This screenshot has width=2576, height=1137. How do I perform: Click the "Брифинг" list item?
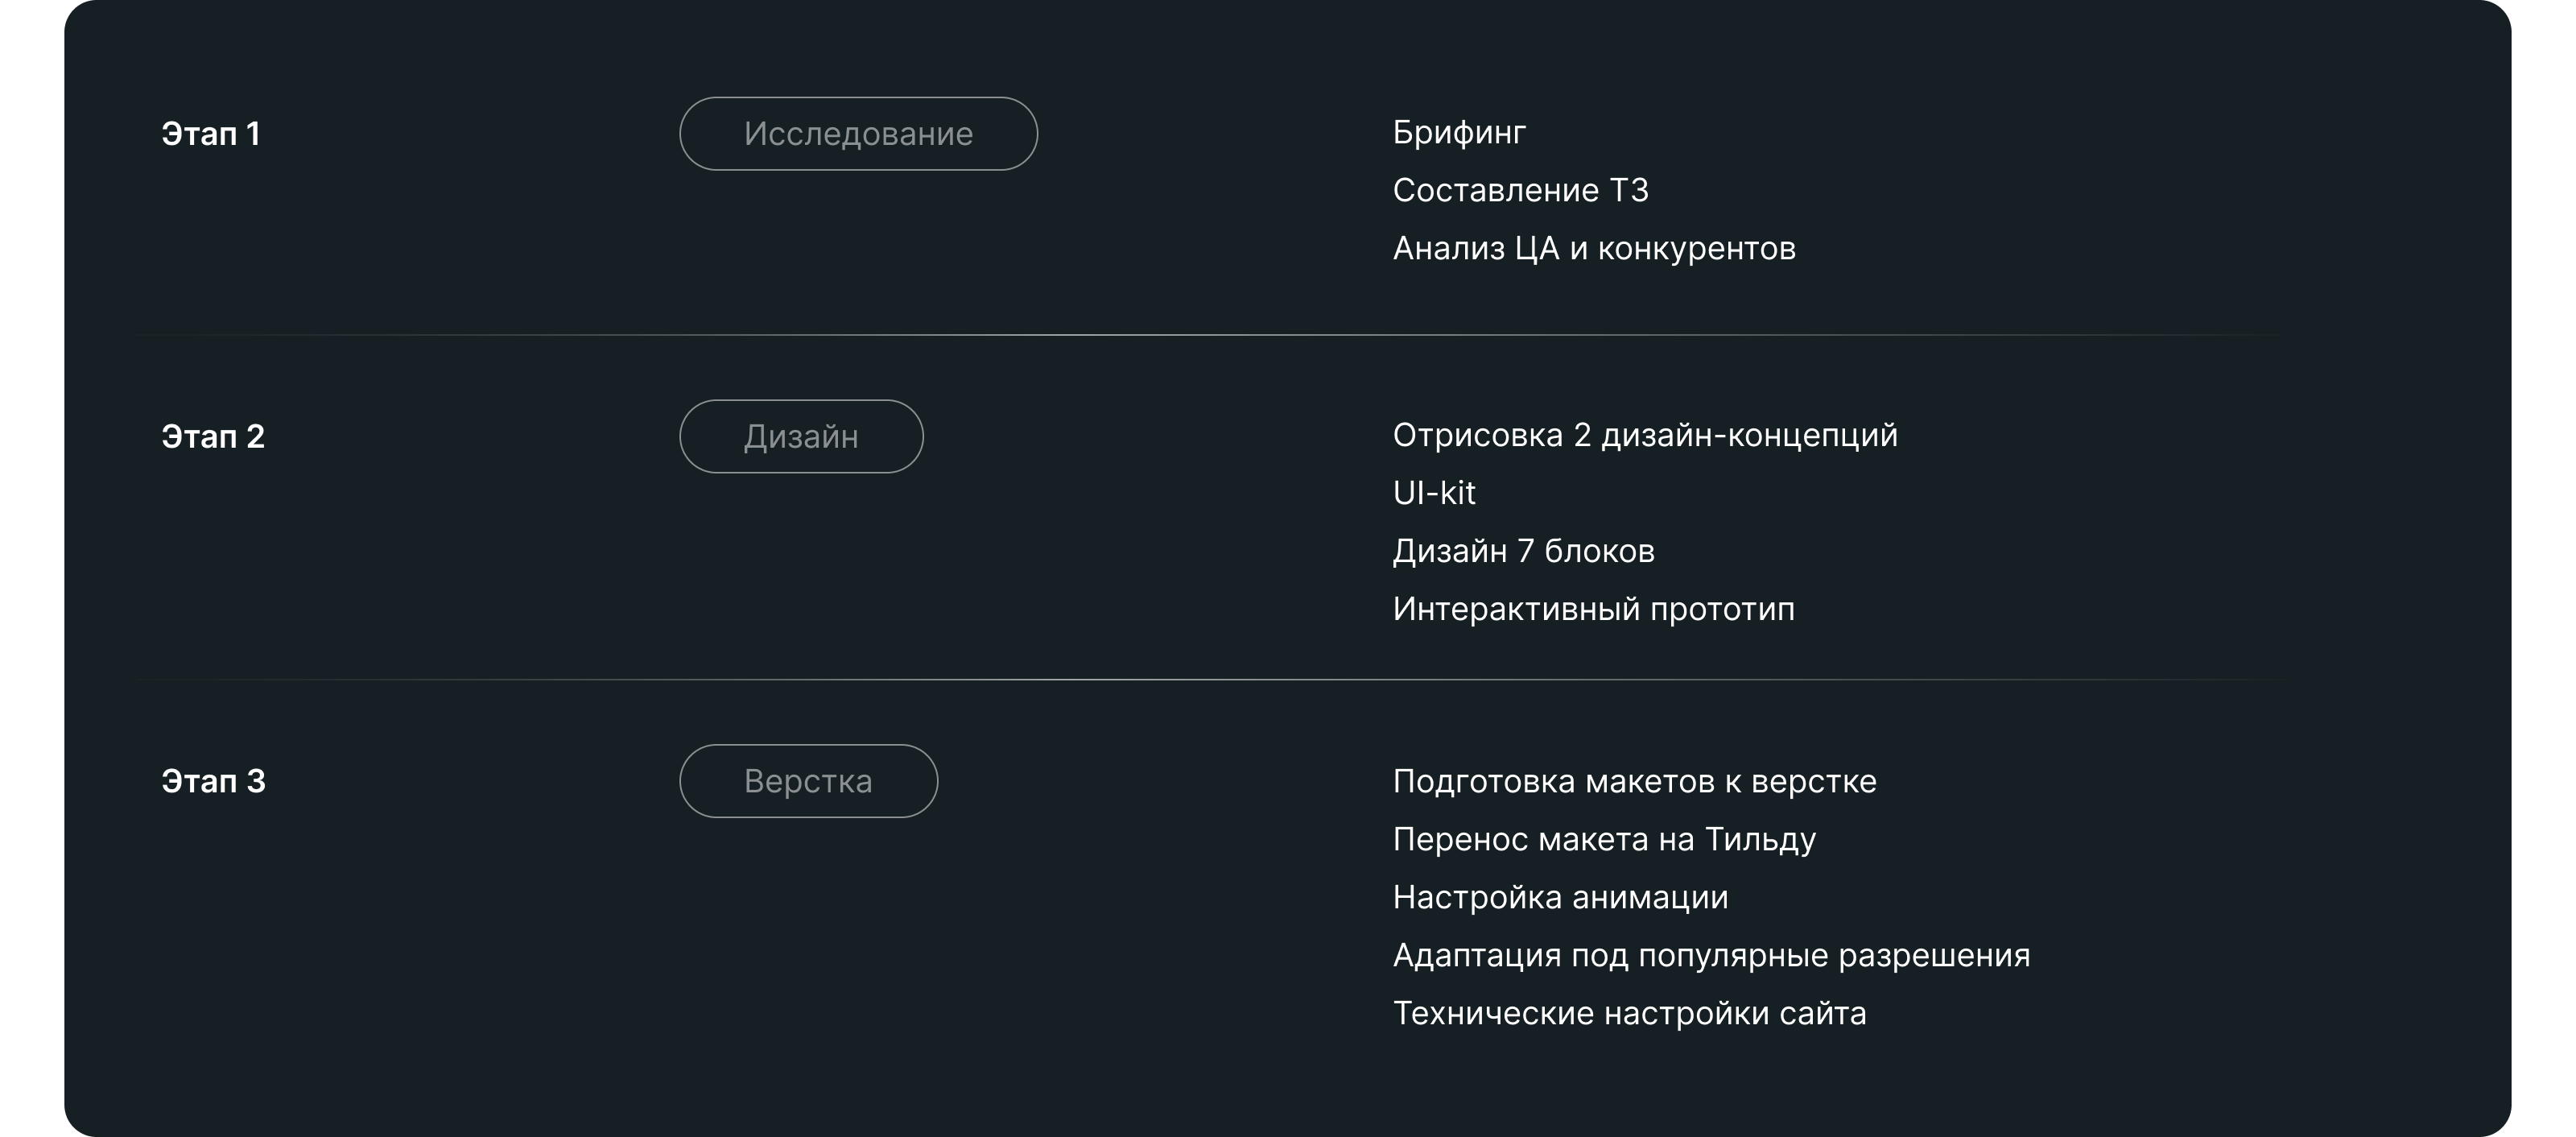pyautogui.click(x=1459, y=132)
